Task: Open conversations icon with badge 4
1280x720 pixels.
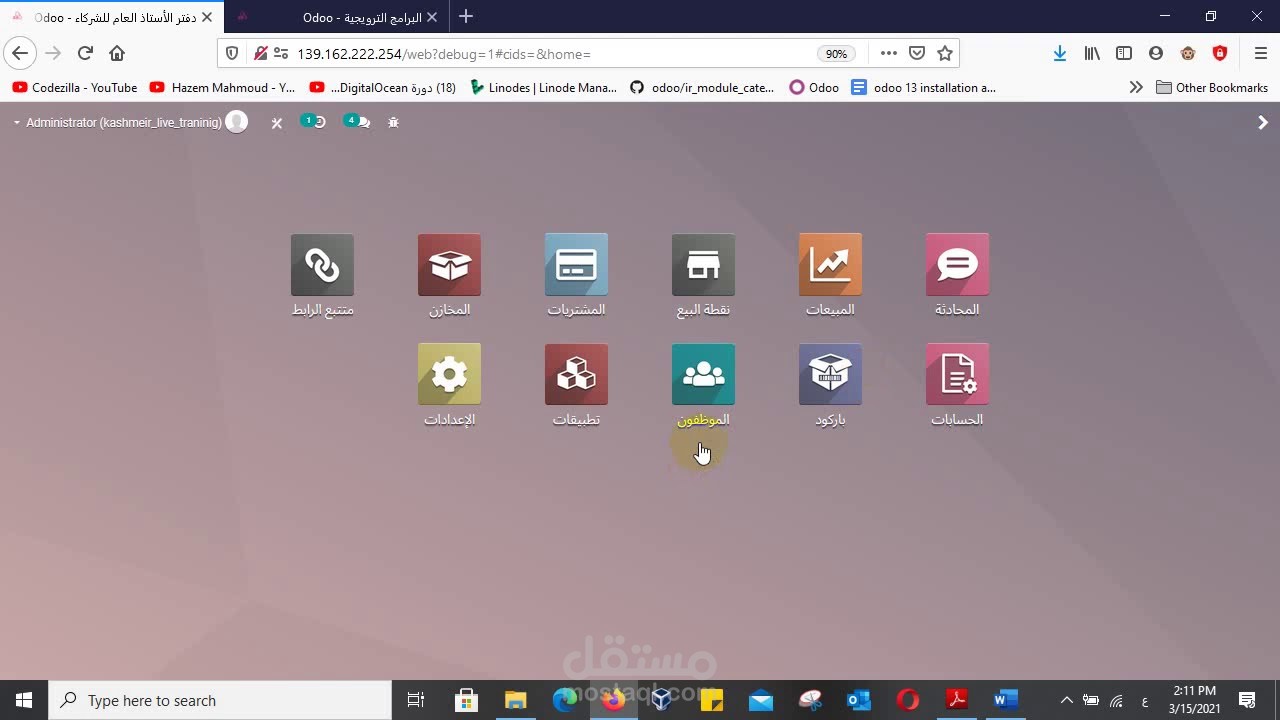Action: click(357, 122)
